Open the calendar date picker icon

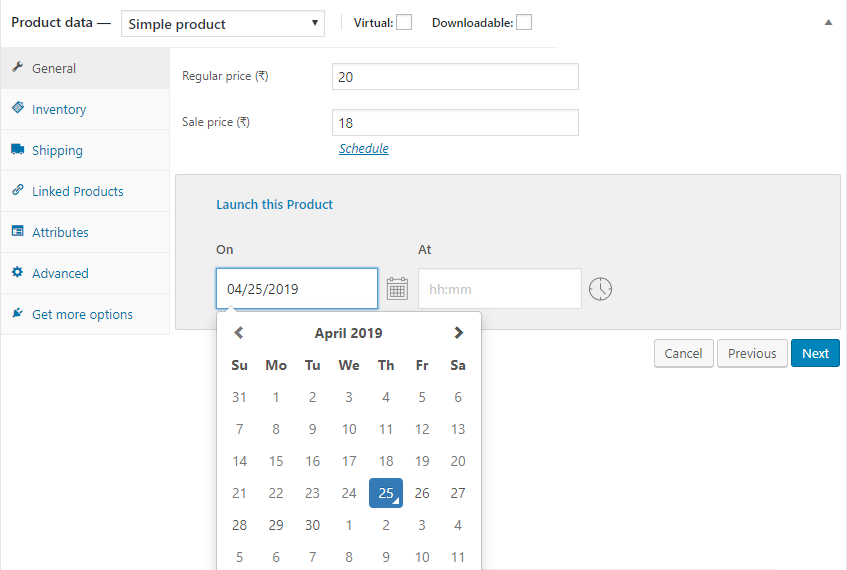(x=397, y=289)
